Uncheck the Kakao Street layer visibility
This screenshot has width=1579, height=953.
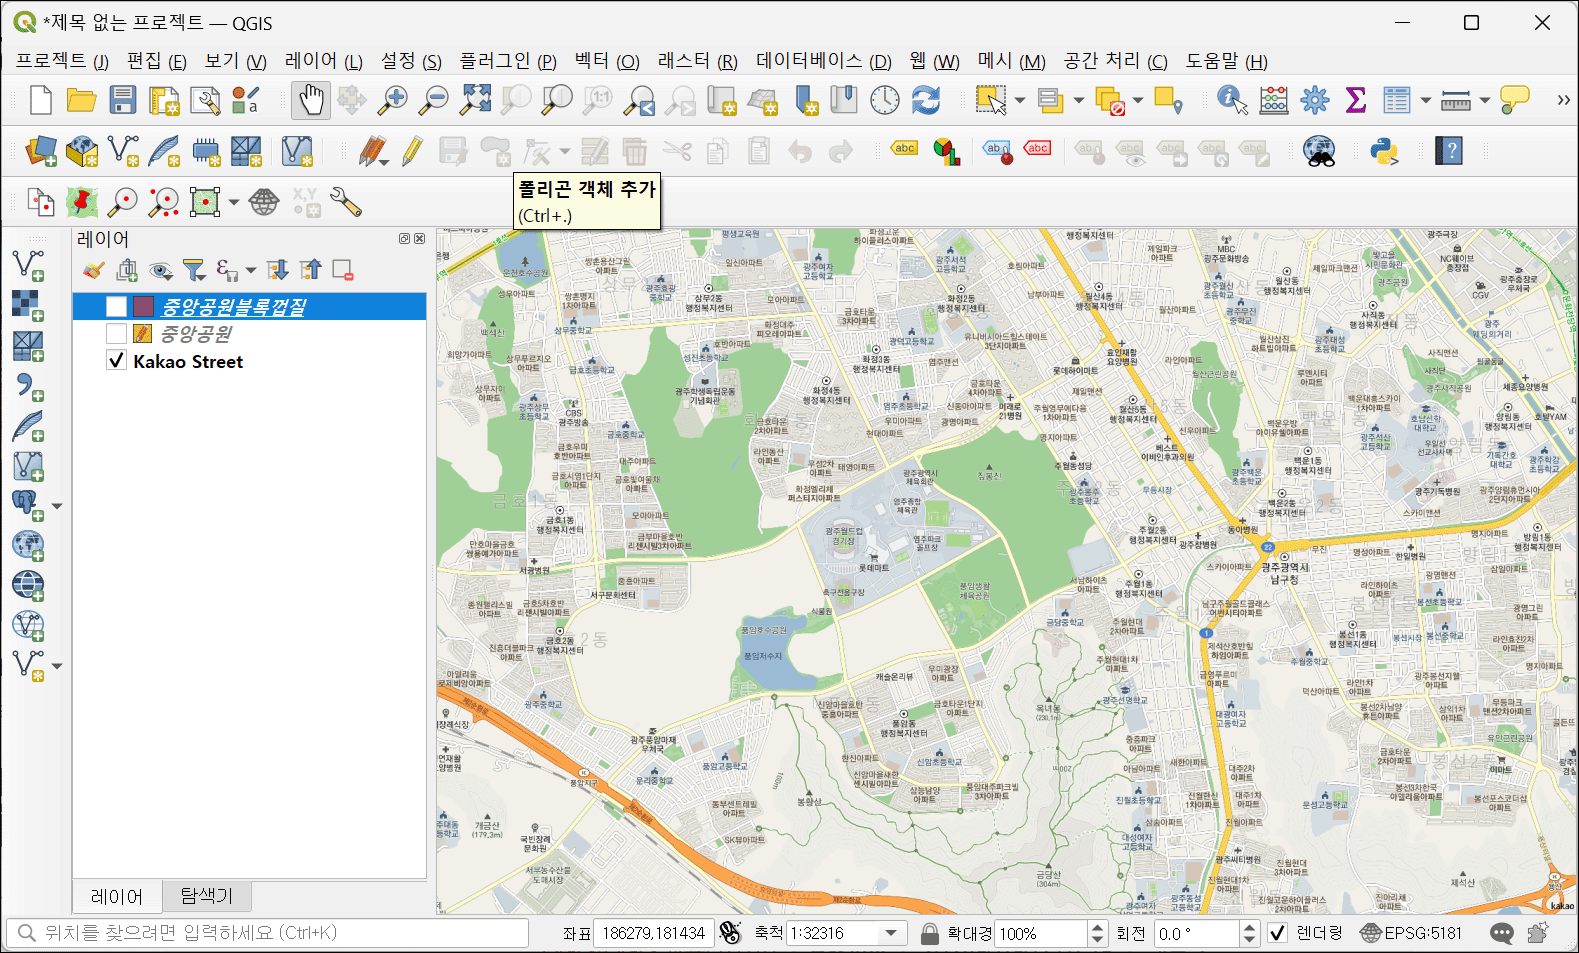[116, 361]
